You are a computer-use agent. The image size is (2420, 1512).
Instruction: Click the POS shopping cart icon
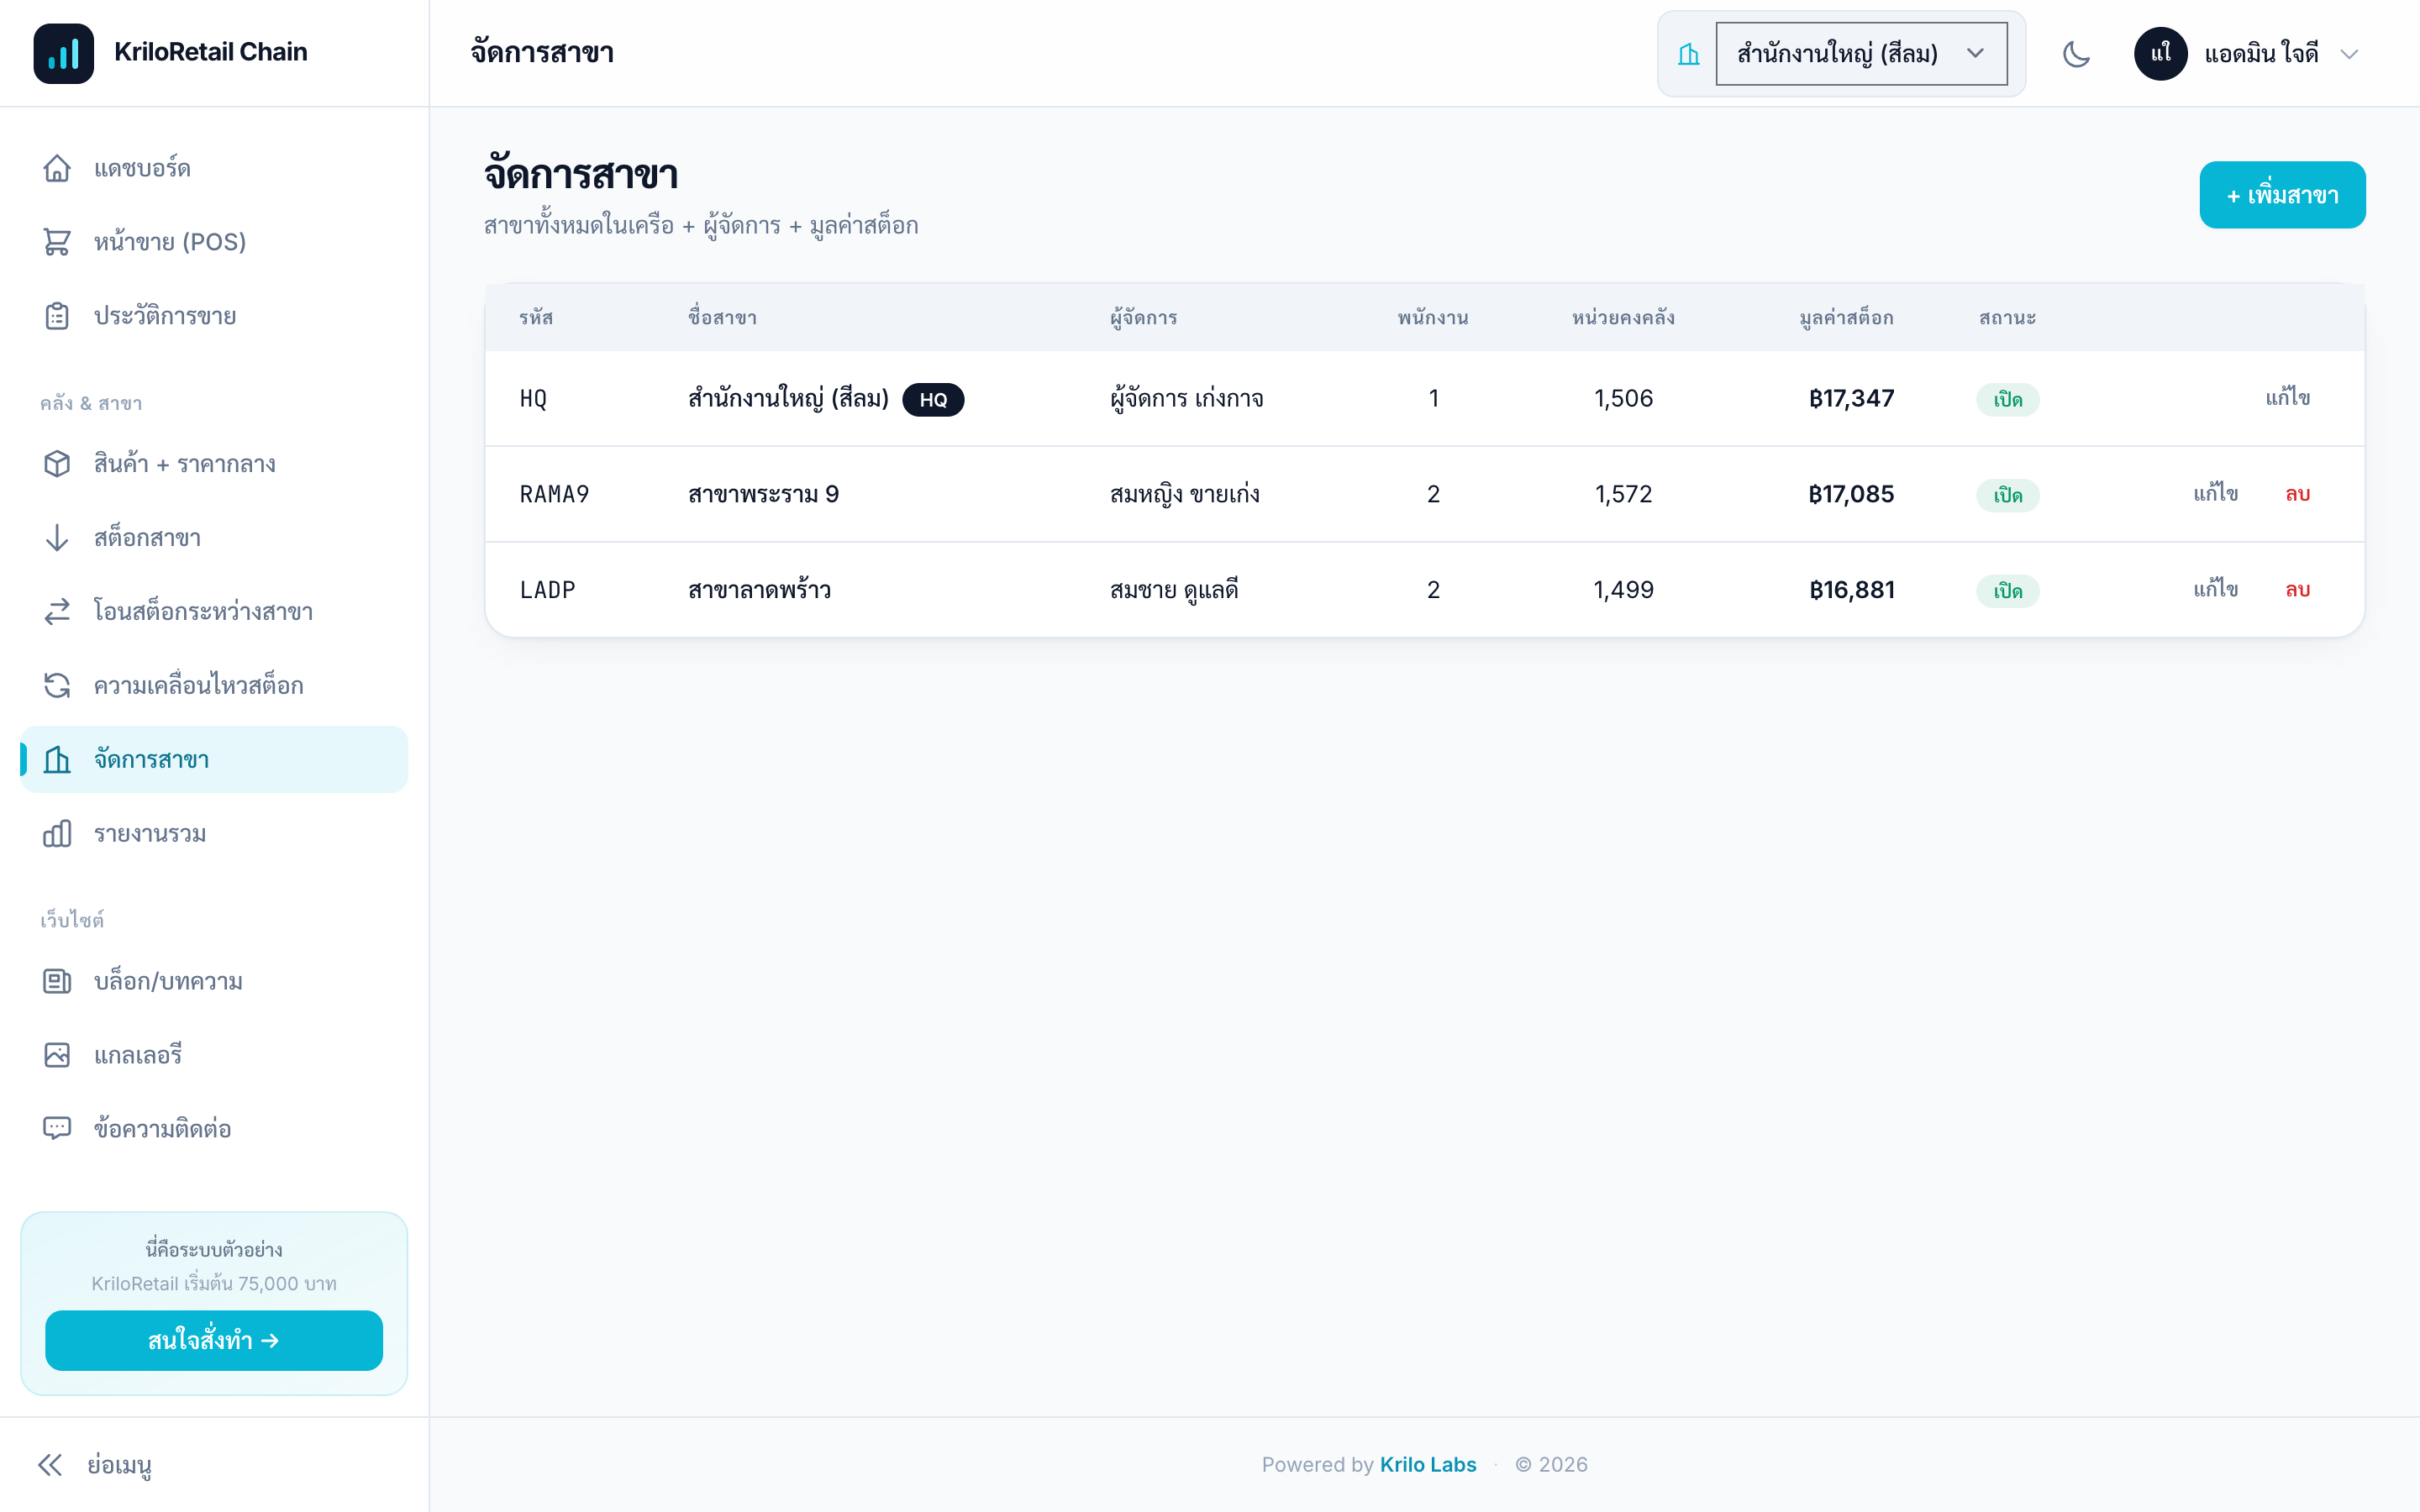(x=57, y=242)
